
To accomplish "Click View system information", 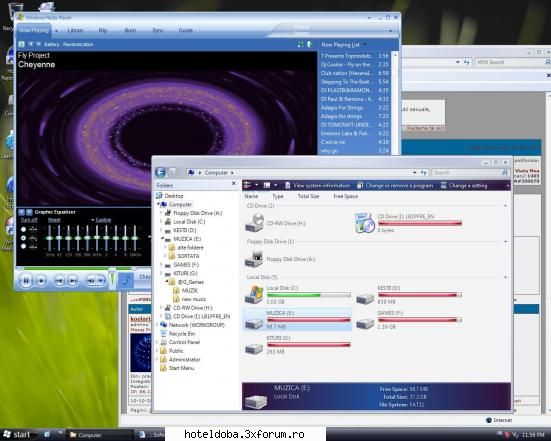I will (318, 185).
